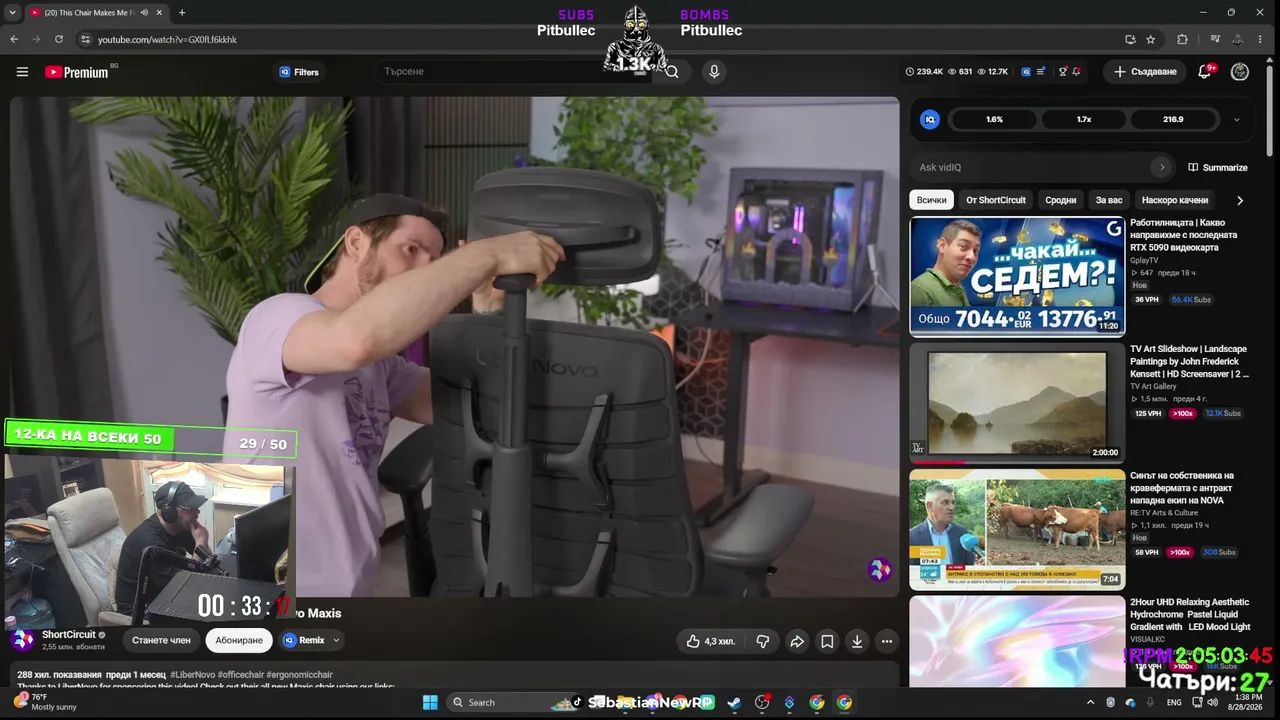
Task: Open the TV Art Gallery channel link
Action: click(x=1153, y=386)
